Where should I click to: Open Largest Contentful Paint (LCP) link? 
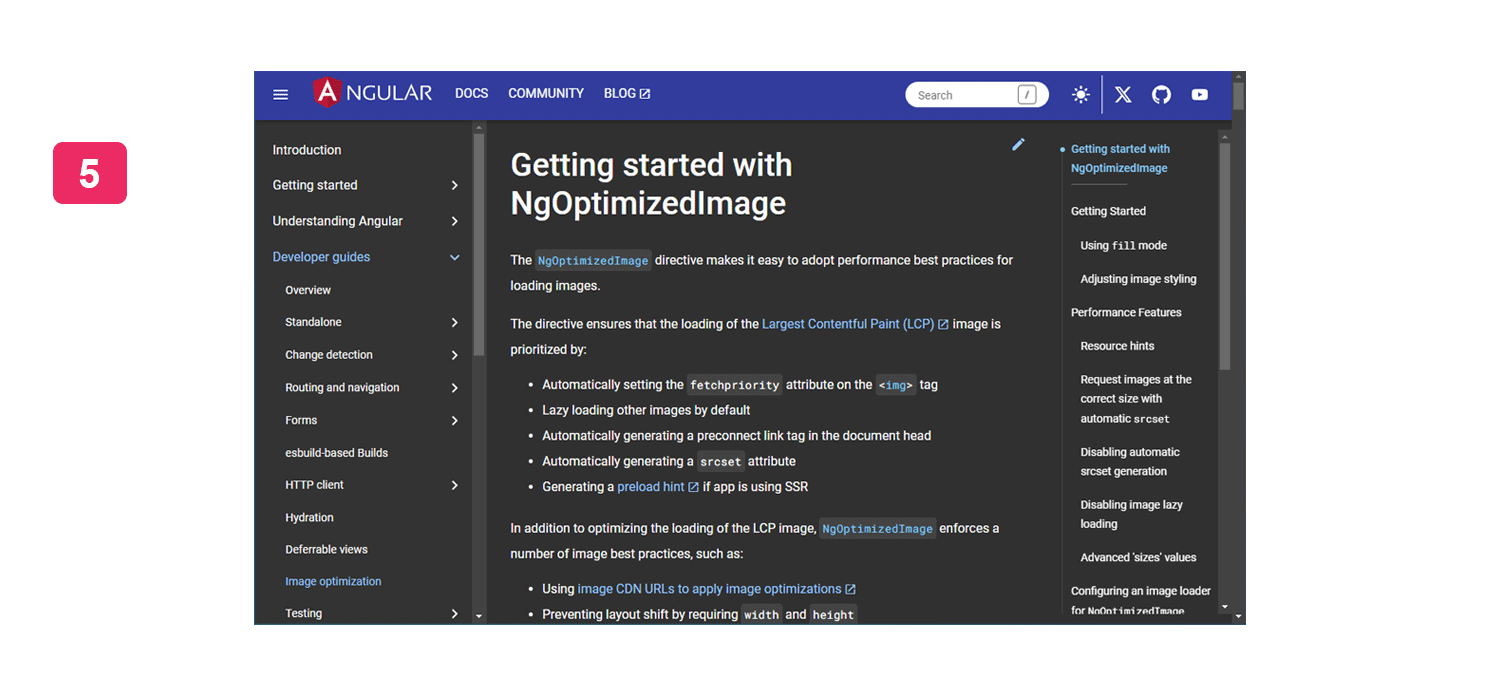pos(848,324)
